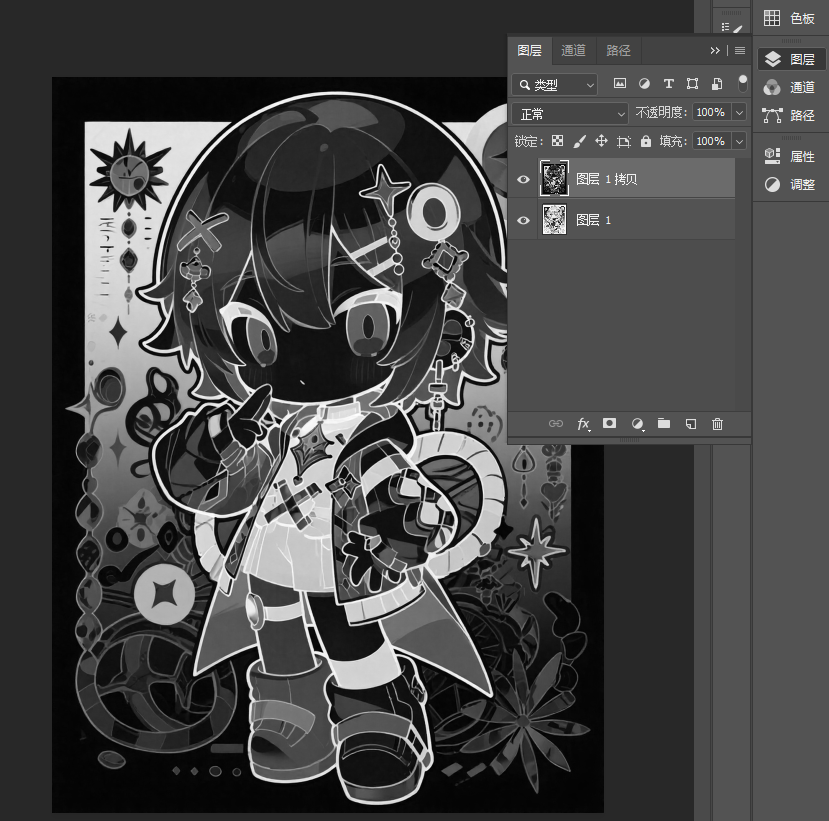829x821 pixels.
Task: Add a layer mask
Action: [x=610, y=423]
